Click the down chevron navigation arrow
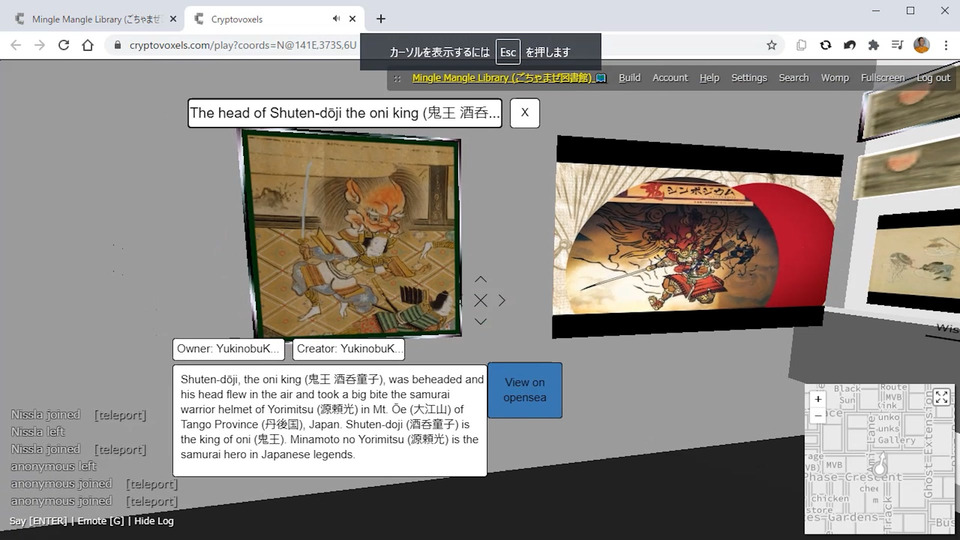Viewport: 960px width, 540px height. tap(481, 321)
